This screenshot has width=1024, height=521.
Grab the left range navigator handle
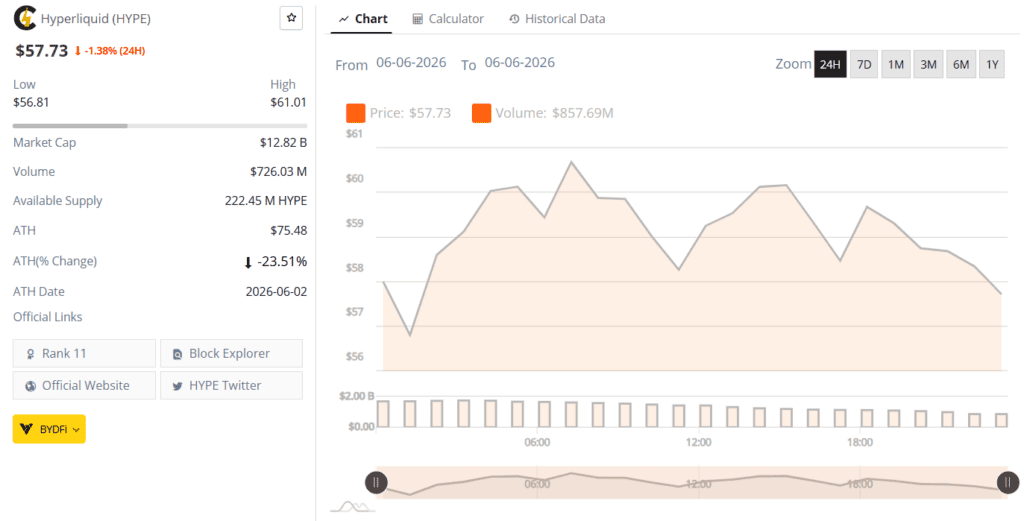coord(376,482)
